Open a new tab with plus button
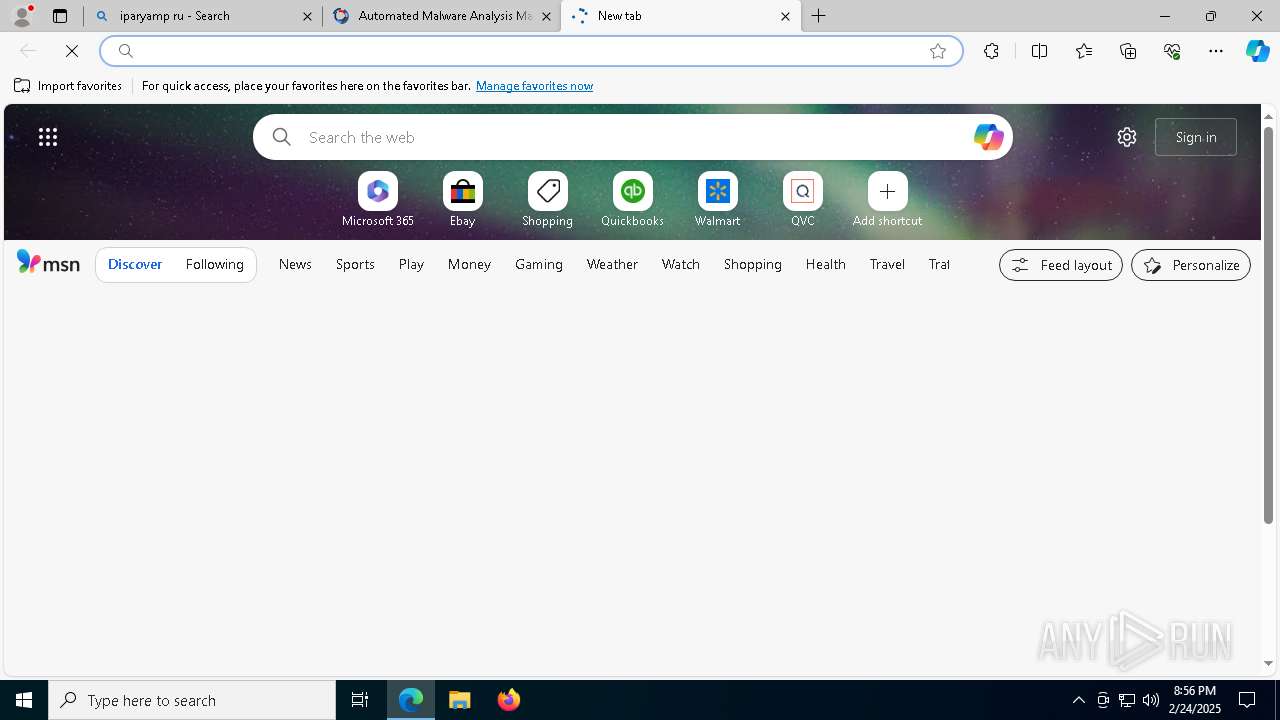1280x720 pixels. point(819,16)
